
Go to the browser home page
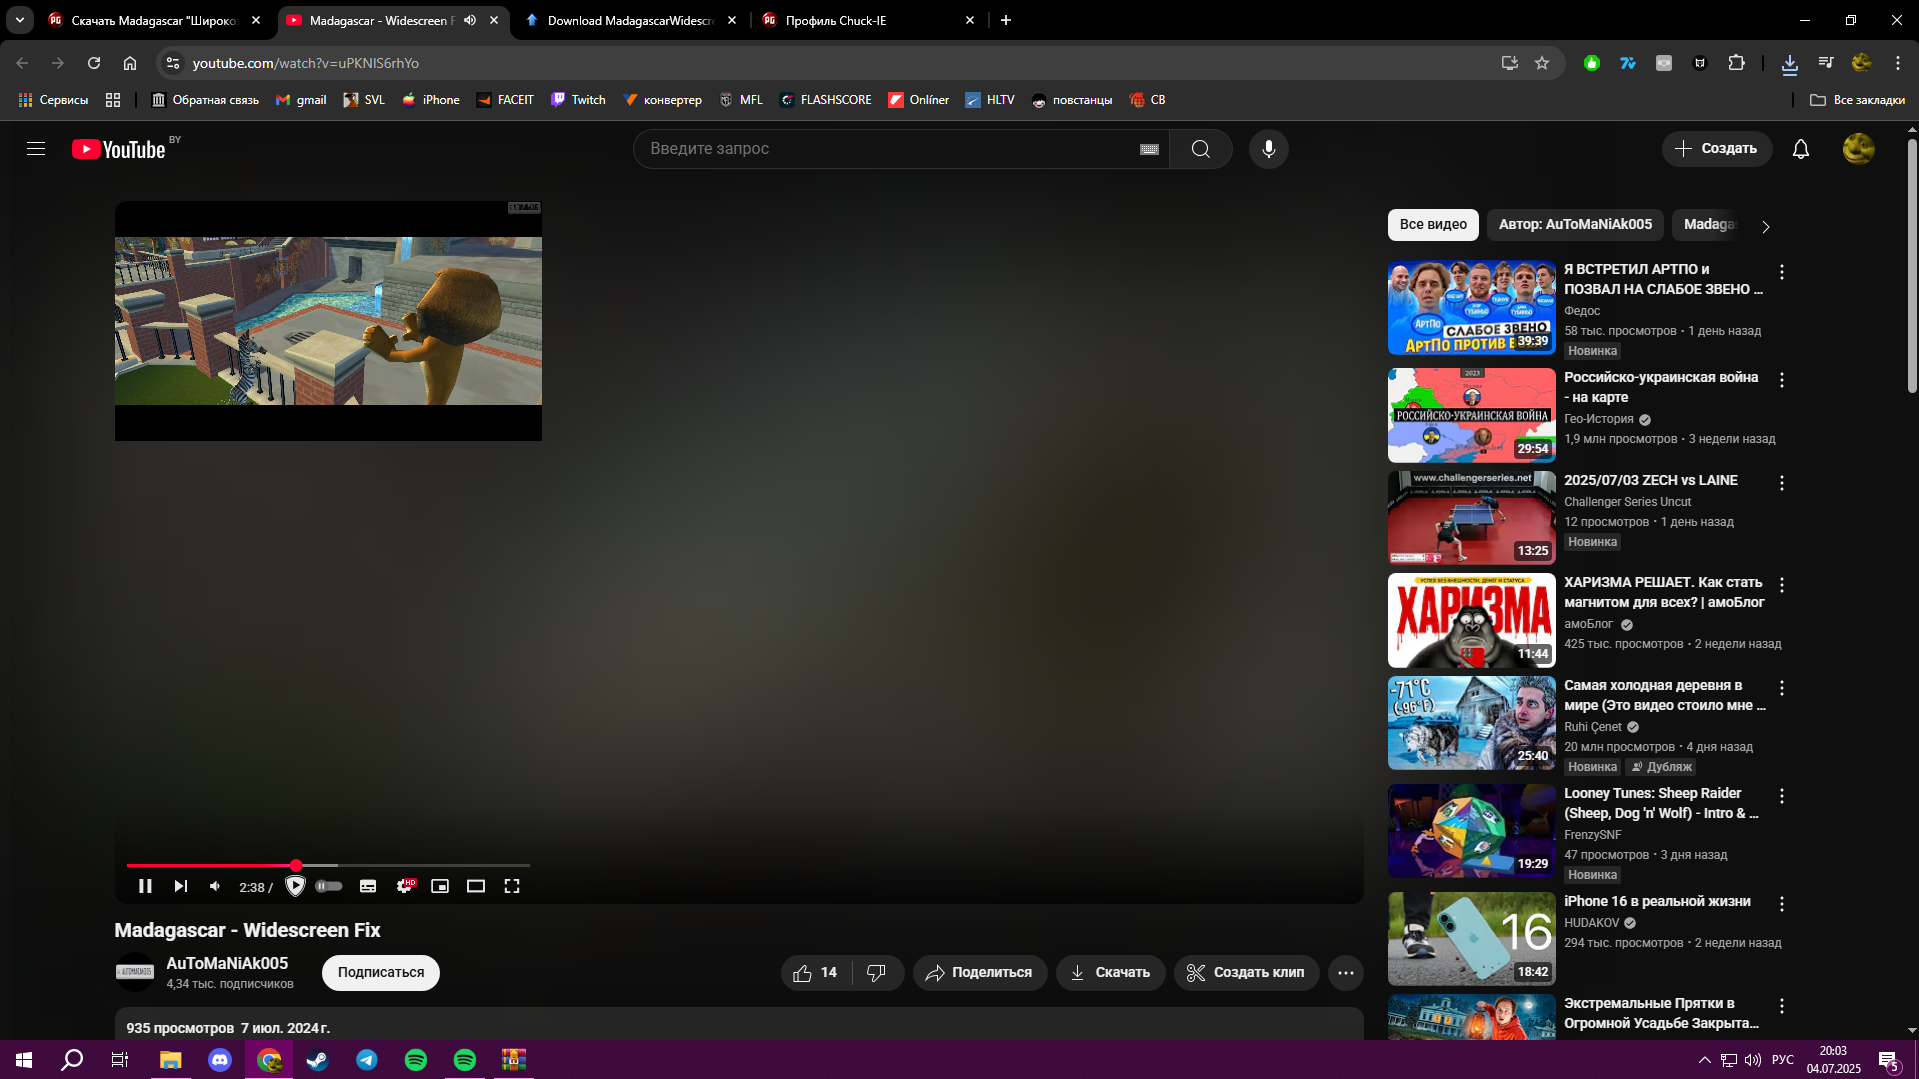130,63
